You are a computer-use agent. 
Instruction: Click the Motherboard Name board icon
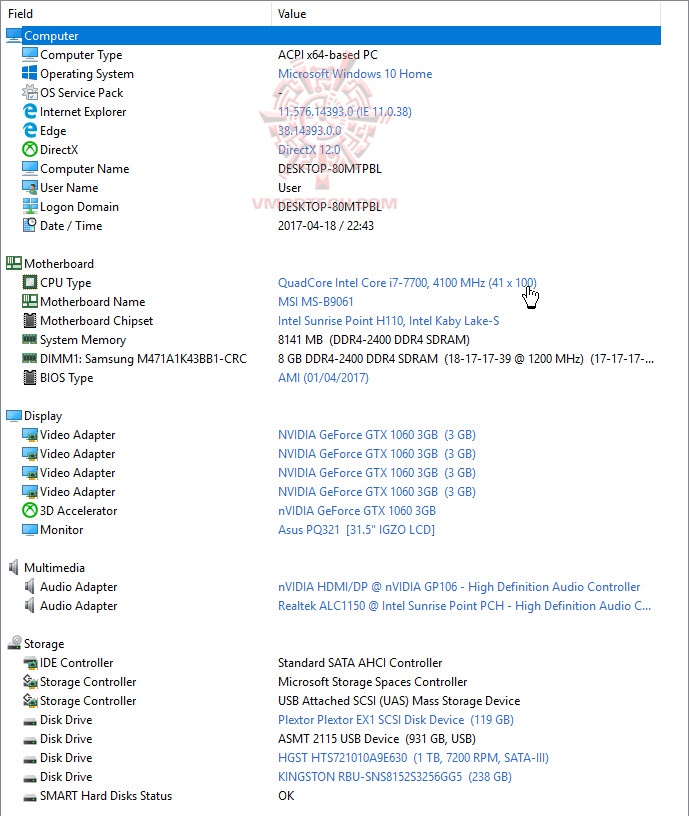pyautogui.click(x=30, y=301)
